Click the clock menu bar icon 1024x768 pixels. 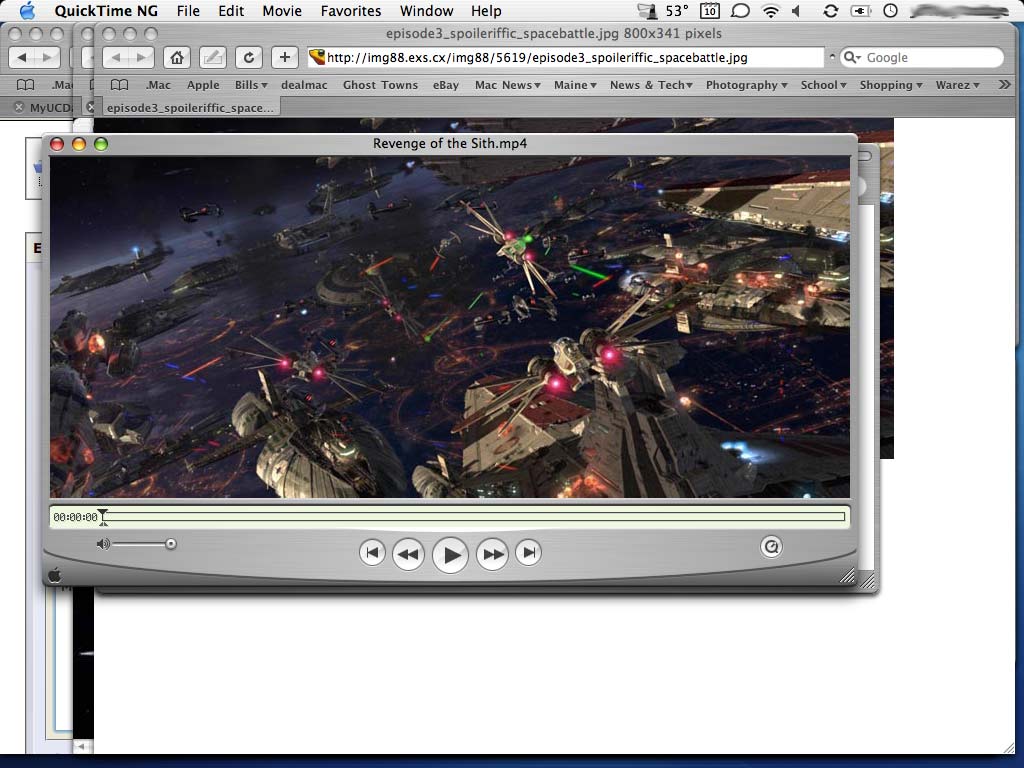890,10
